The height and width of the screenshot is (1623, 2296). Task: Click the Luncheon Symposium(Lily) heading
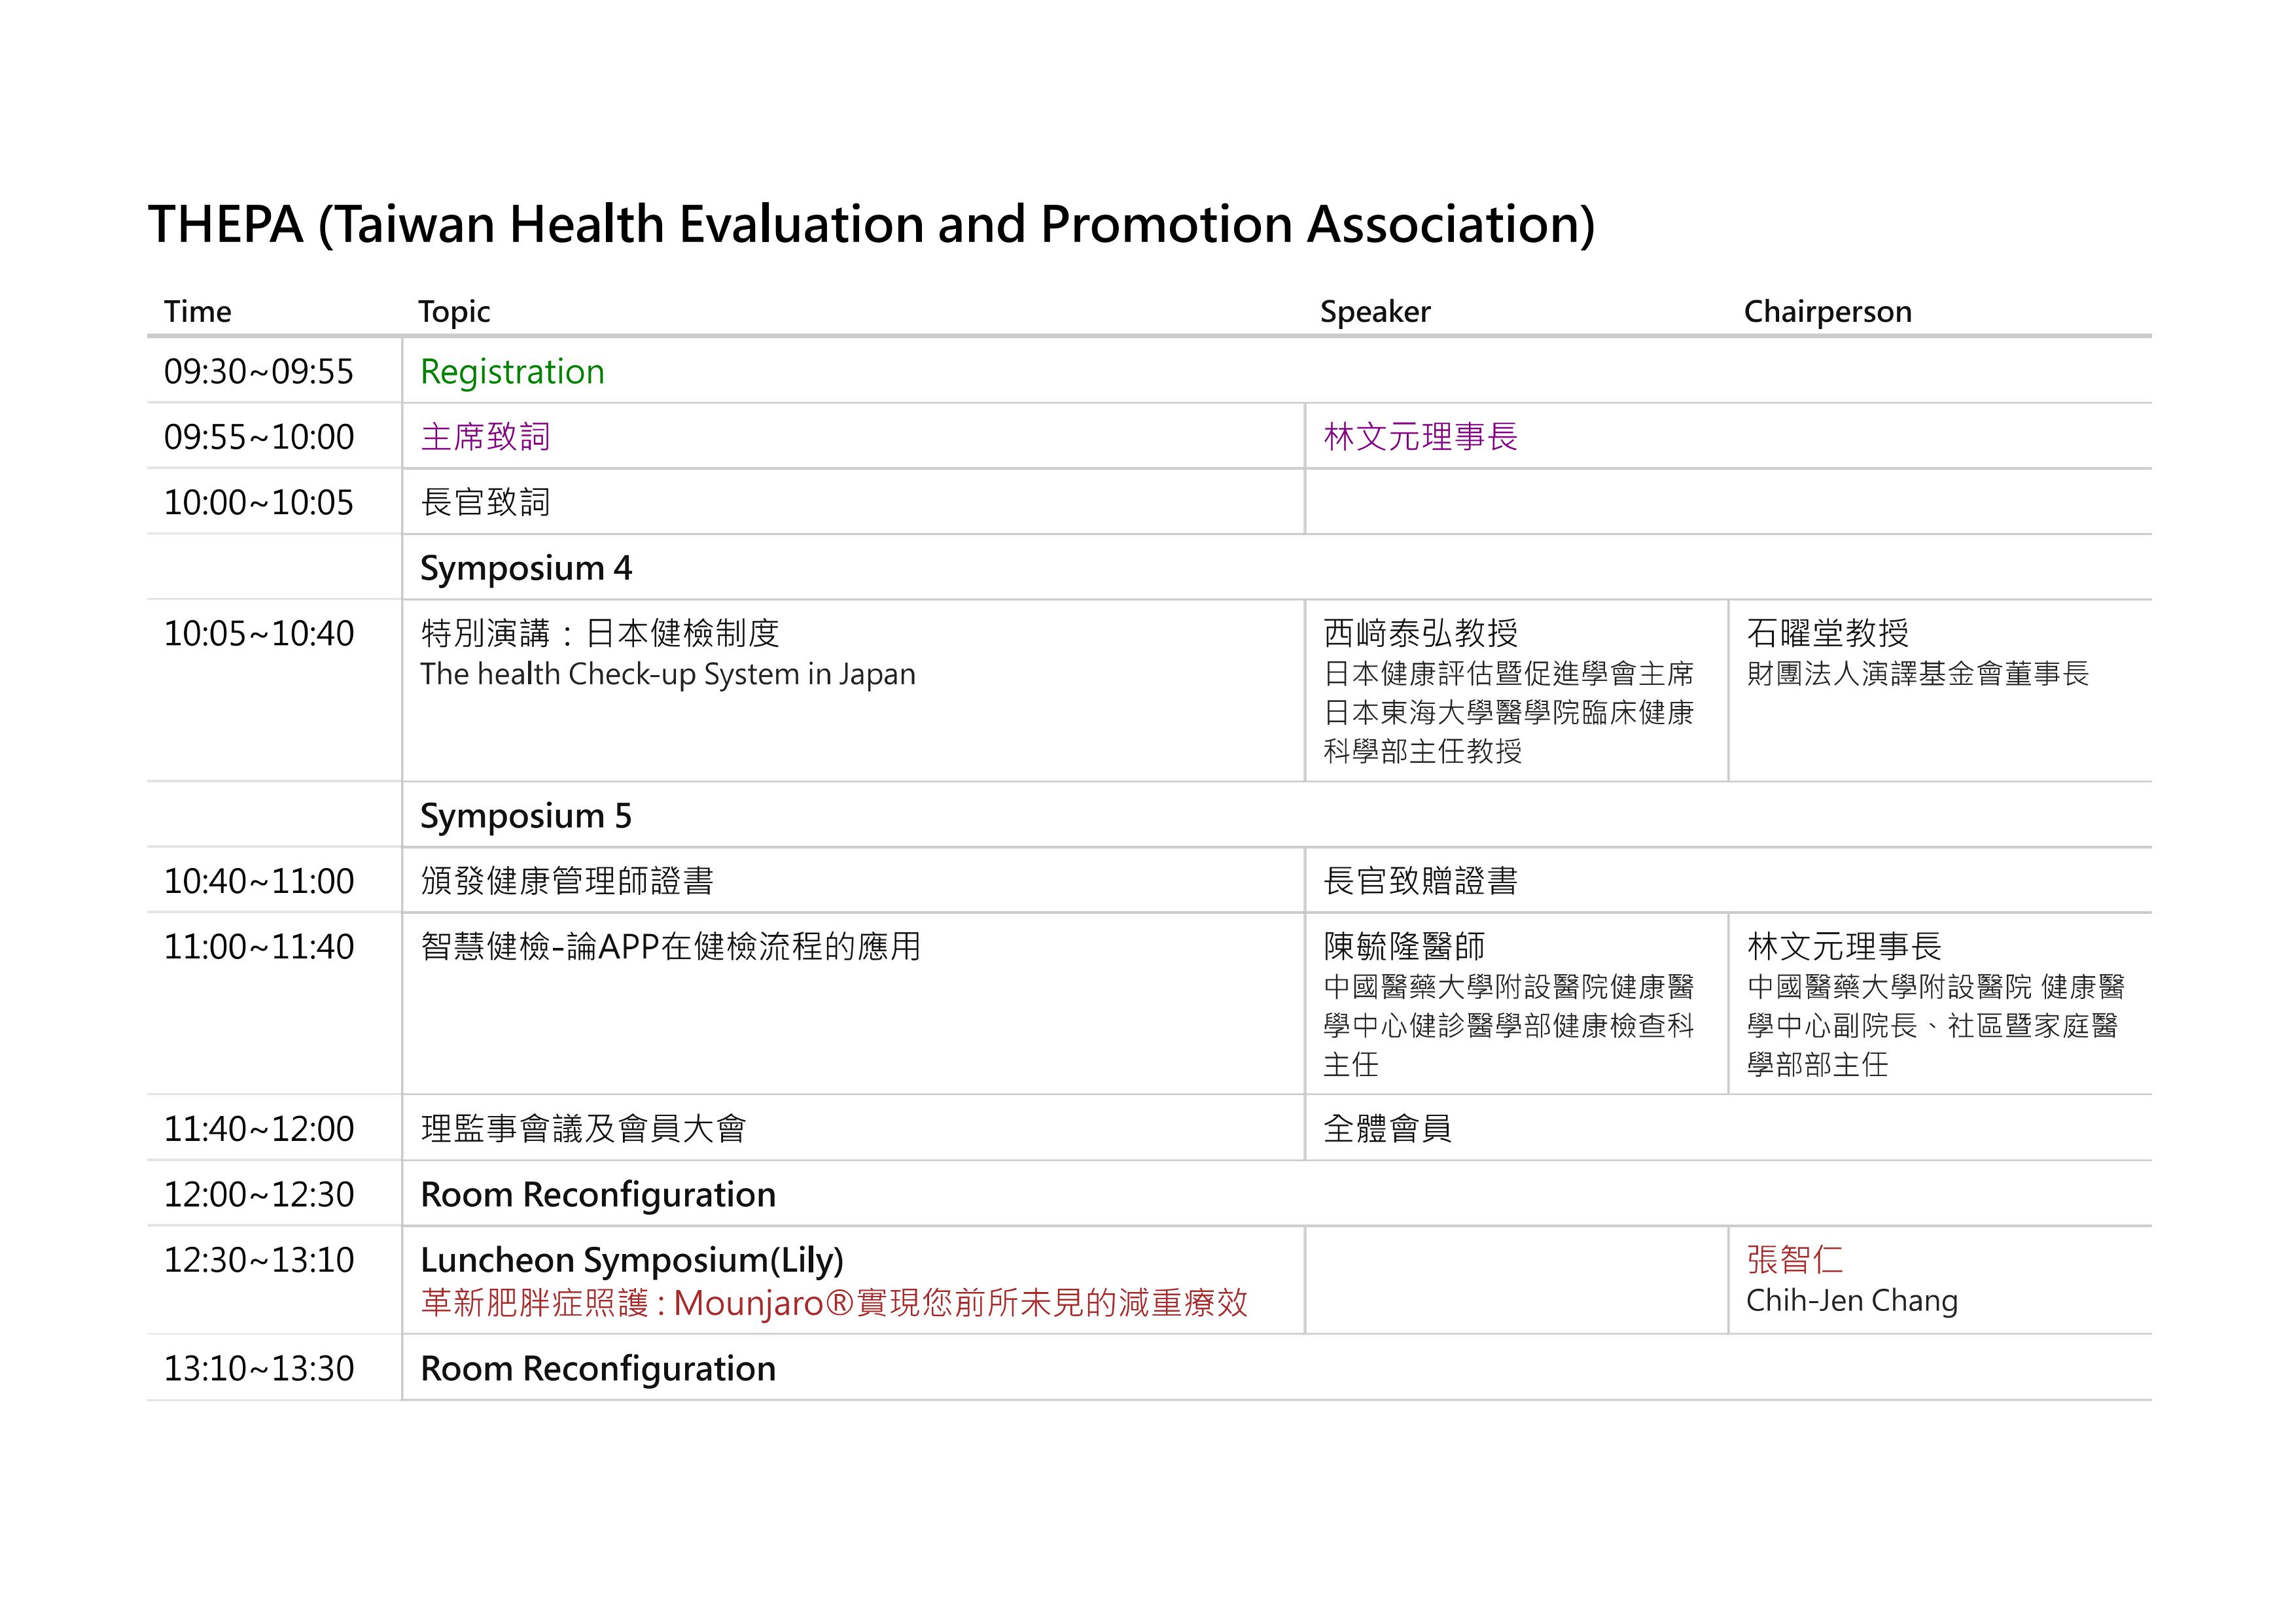click(x=632, y=1260)
